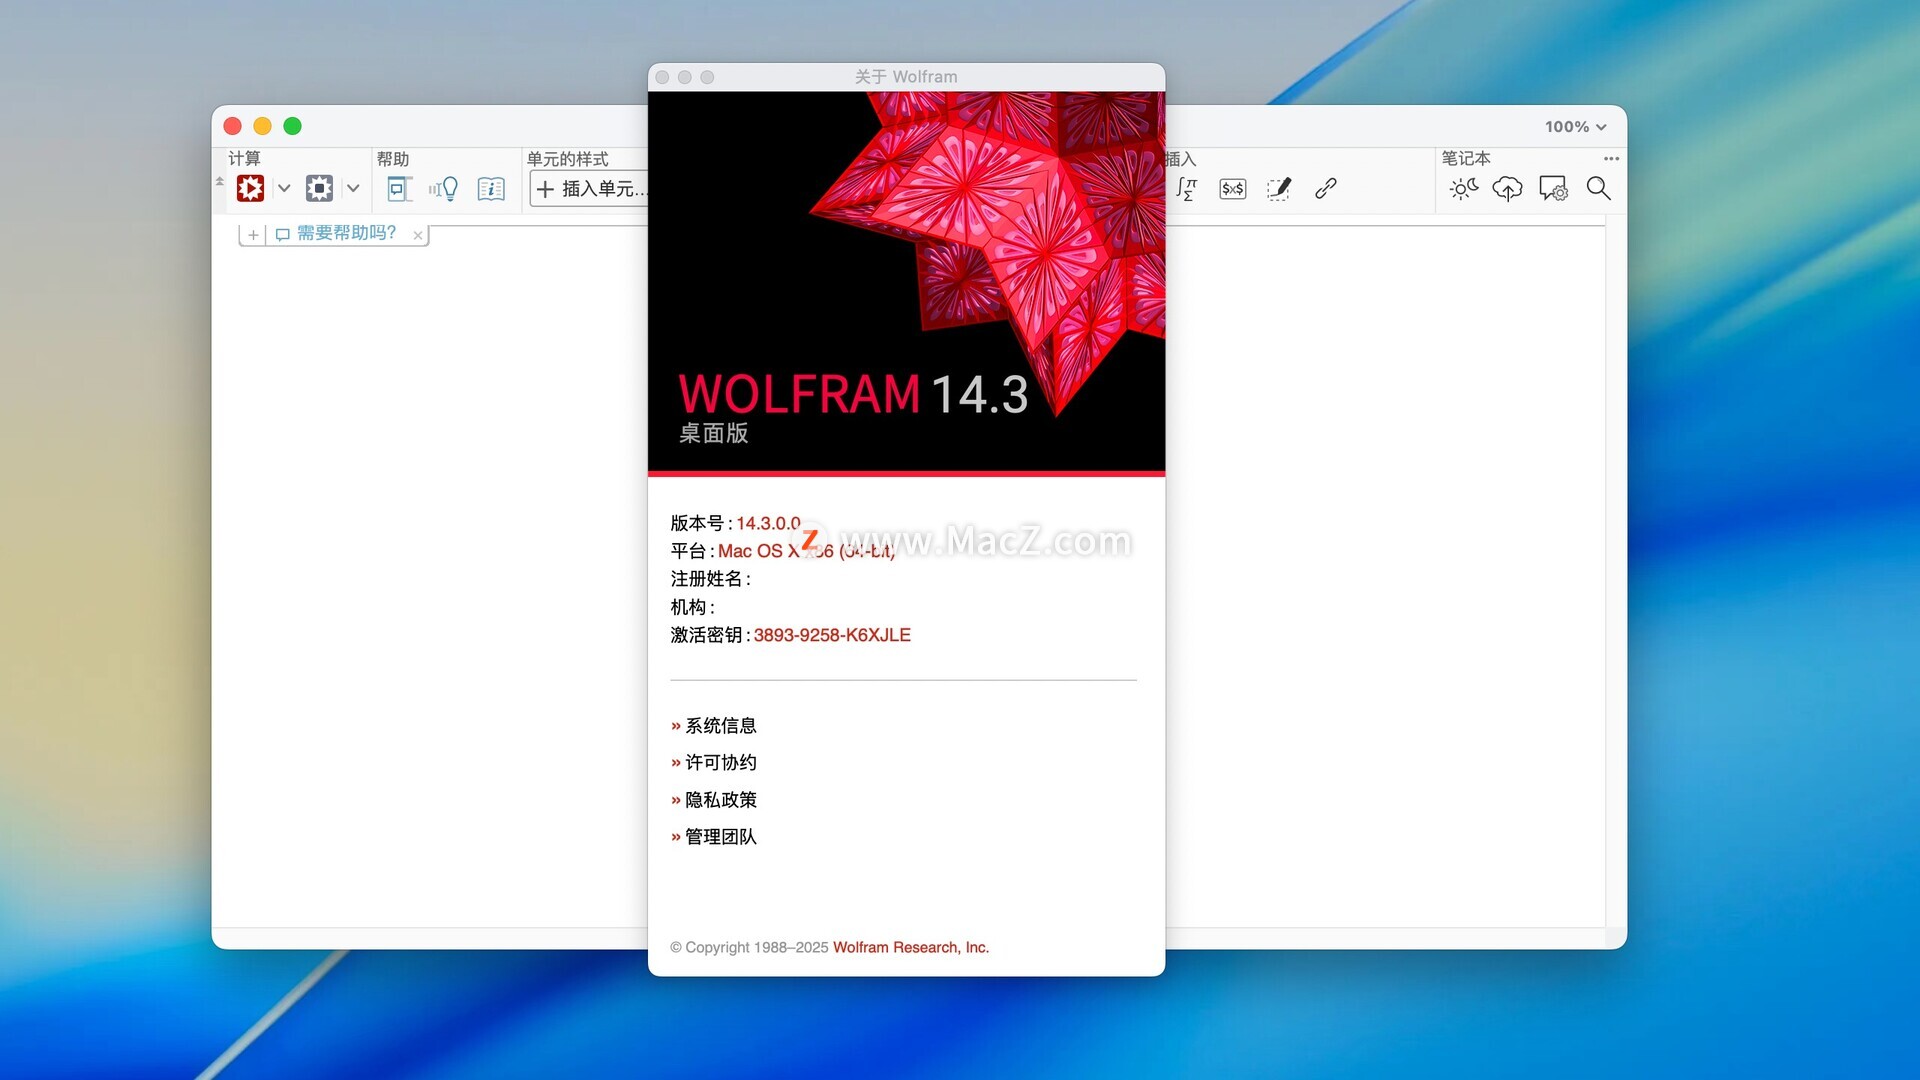Click the $x$ TeX input icon
1920x1080 pixels.
(x=1233, y=188)
